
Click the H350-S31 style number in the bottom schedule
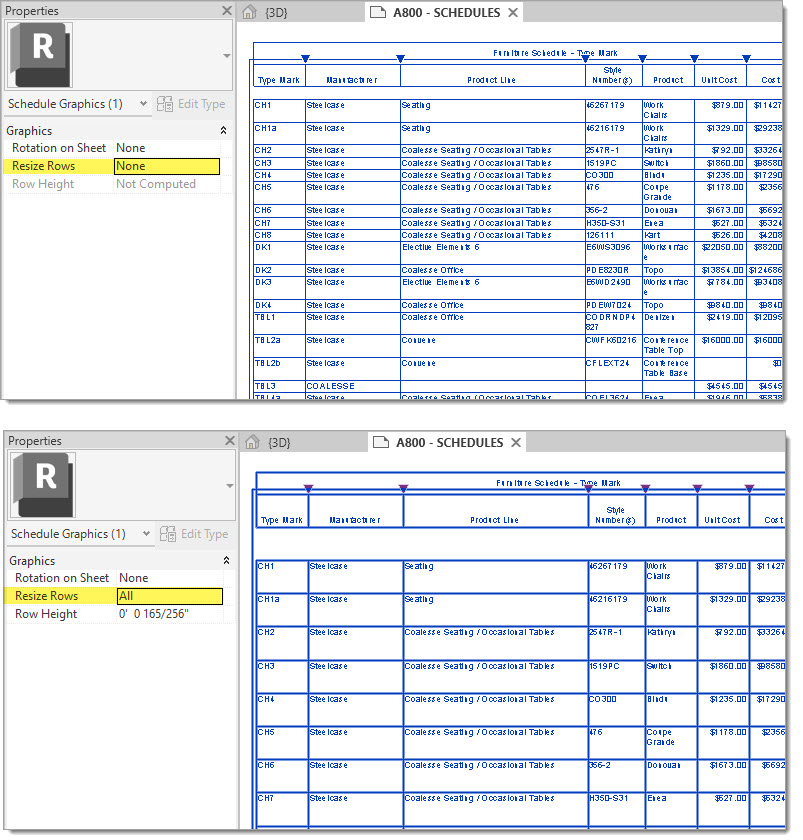607,798
